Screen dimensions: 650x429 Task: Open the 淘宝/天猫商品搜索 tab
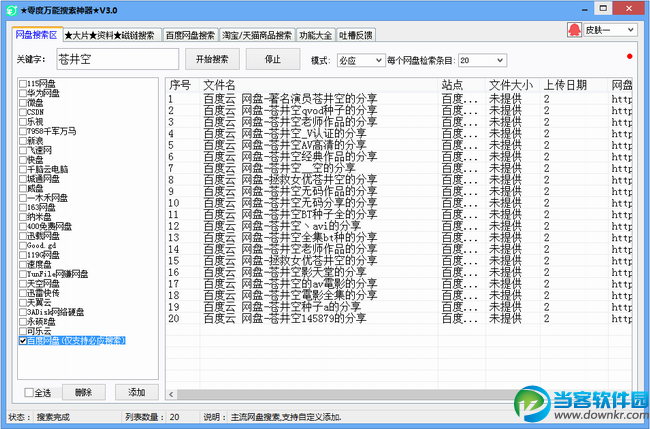257,36
